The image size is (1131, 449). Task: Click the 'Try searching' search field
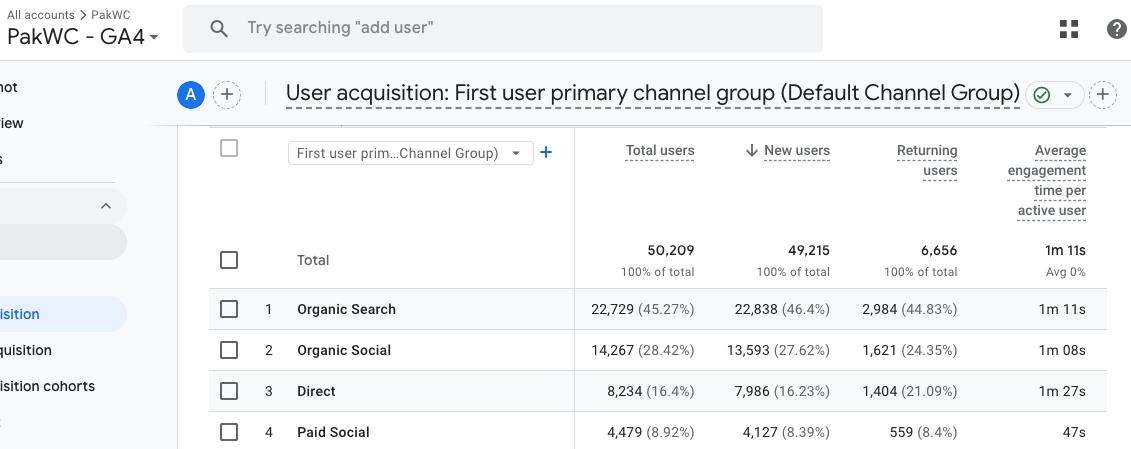520,28
